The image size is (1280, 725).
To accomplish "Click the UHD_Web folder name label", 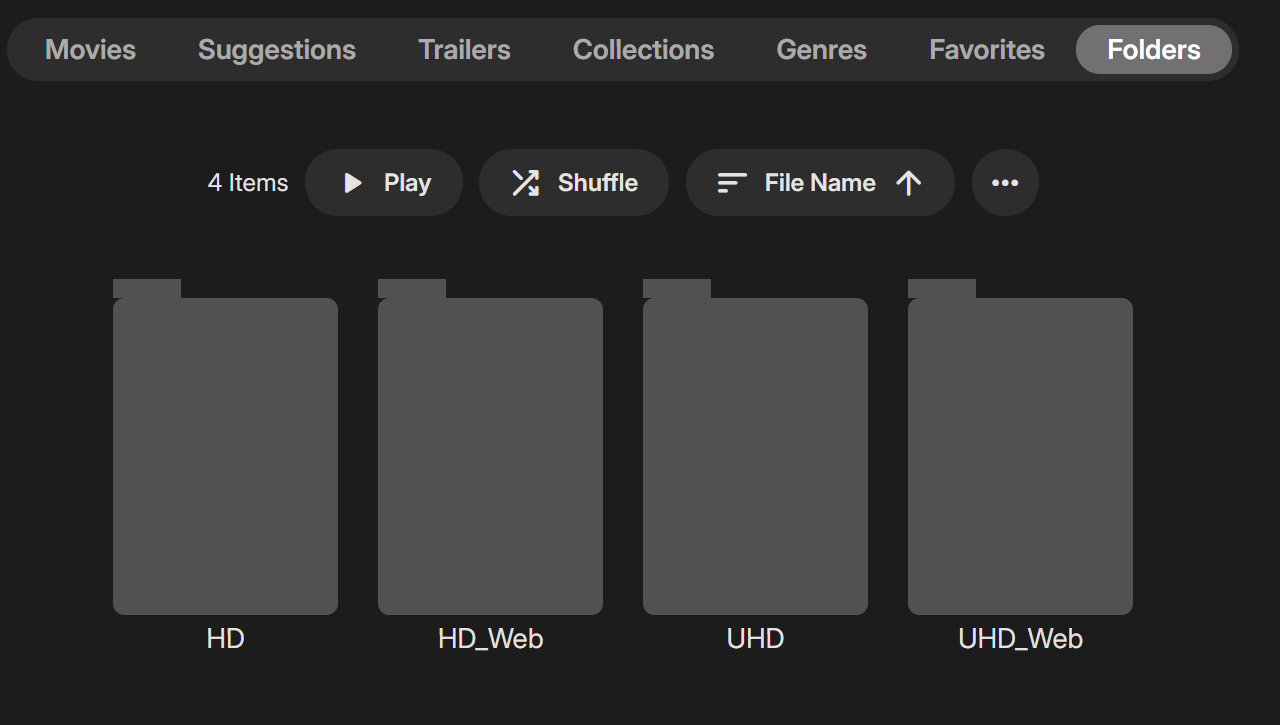I will tap(1020, 639).
